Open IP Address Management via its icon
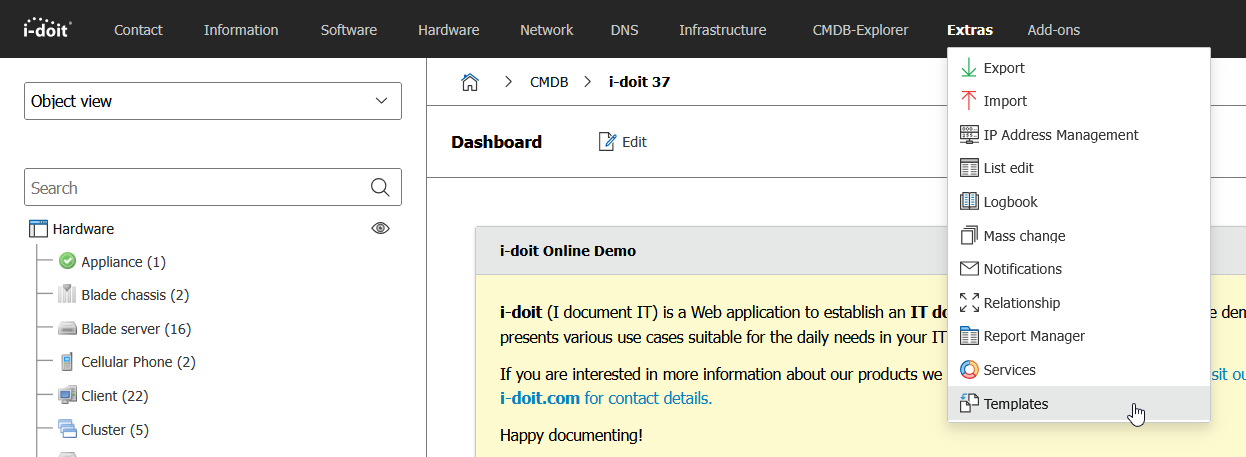 tap(968, 135)
